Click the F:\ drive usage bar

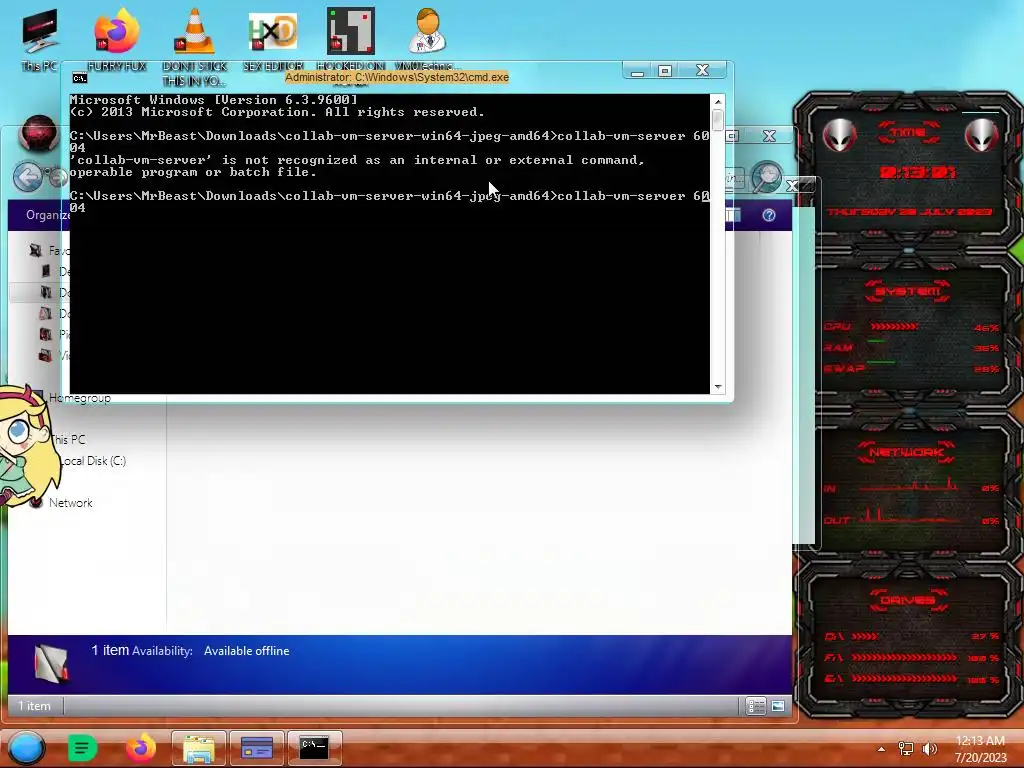(904, 658)
